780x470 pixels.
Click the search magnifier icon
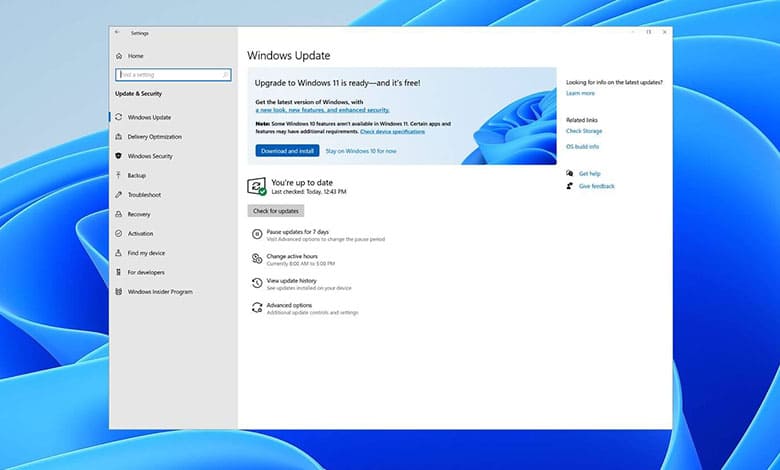(225, 75)
